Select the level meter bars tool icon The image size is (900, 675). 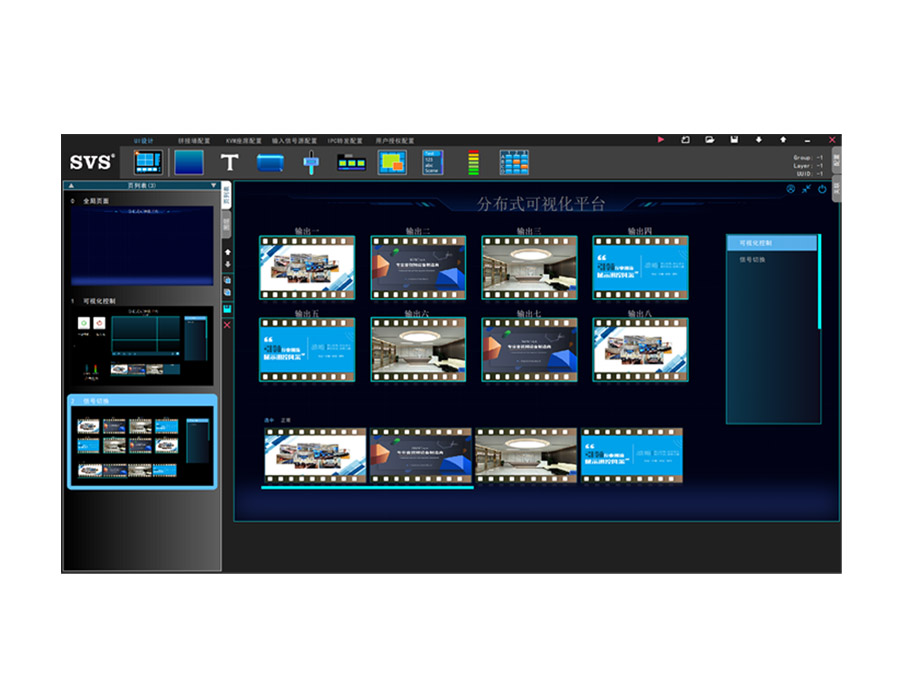pos(473,162)
